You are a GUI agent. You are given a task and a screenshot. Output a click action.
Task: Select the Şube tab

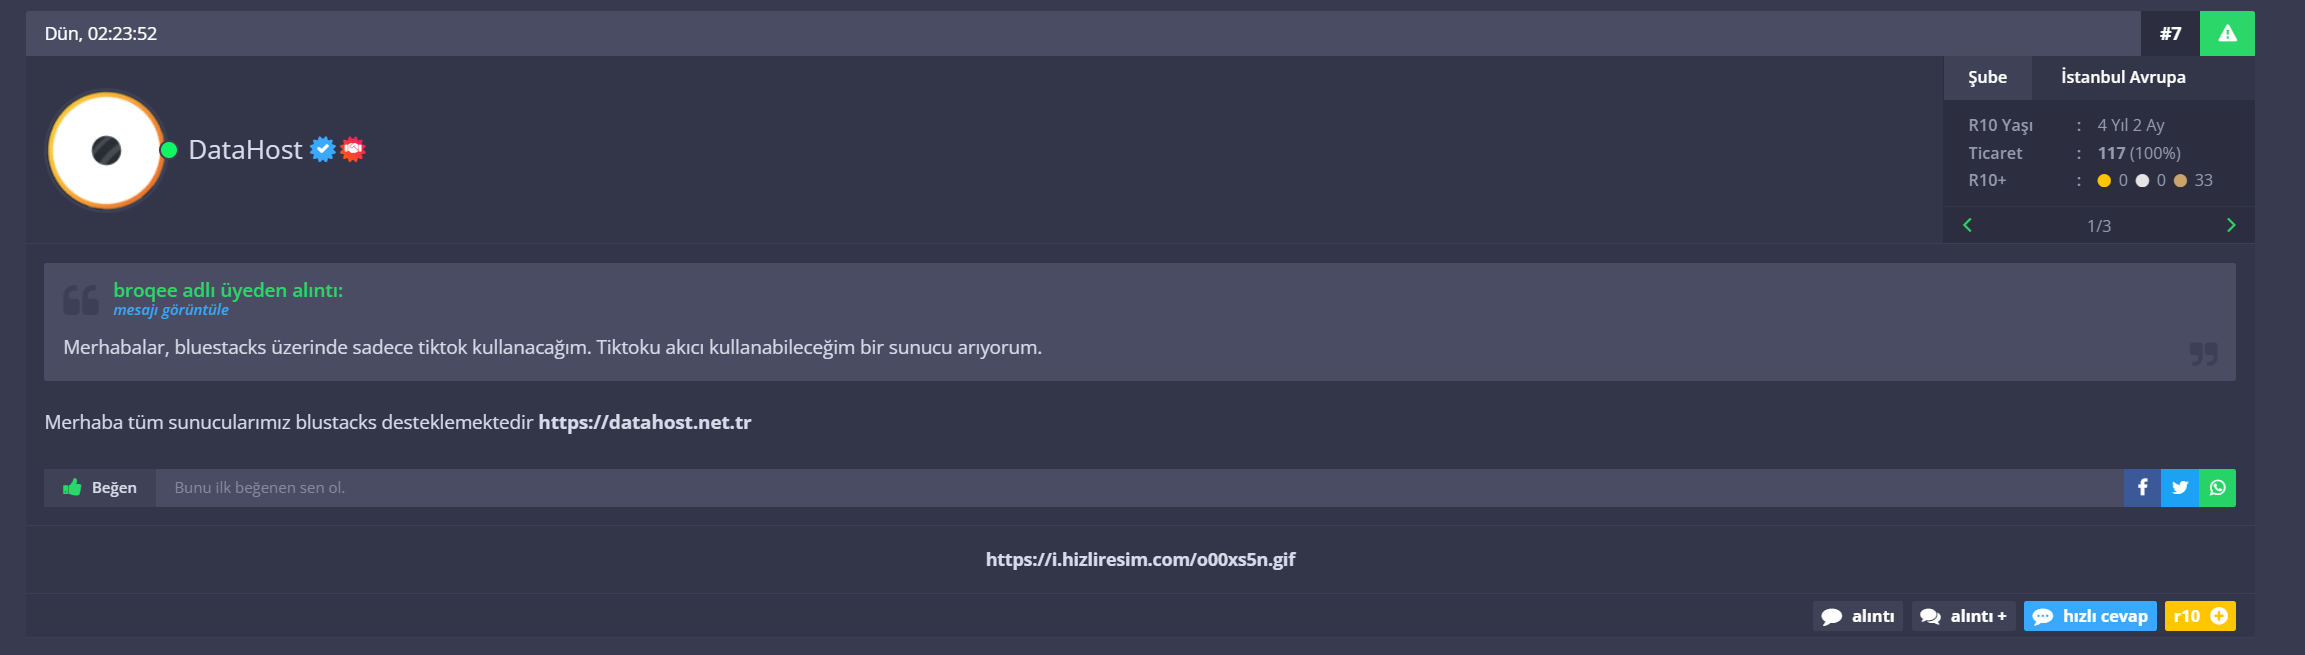(1988, 77)
